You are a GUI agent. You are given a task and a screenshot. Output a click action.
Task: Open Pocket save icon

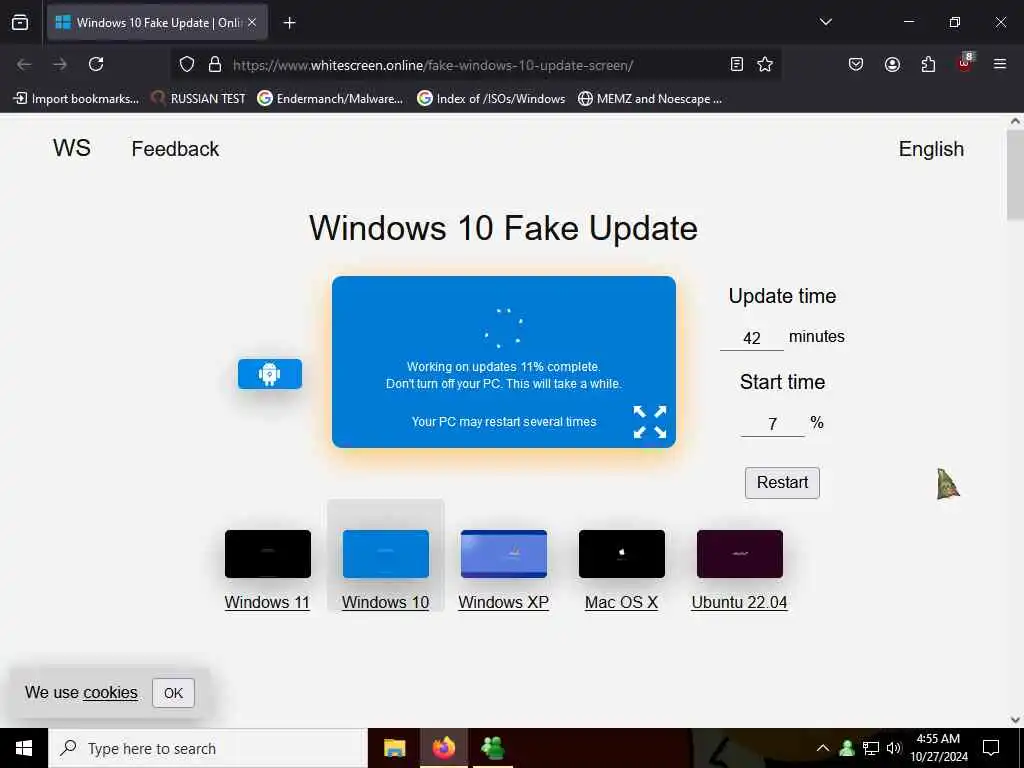[x=856, y=64]
